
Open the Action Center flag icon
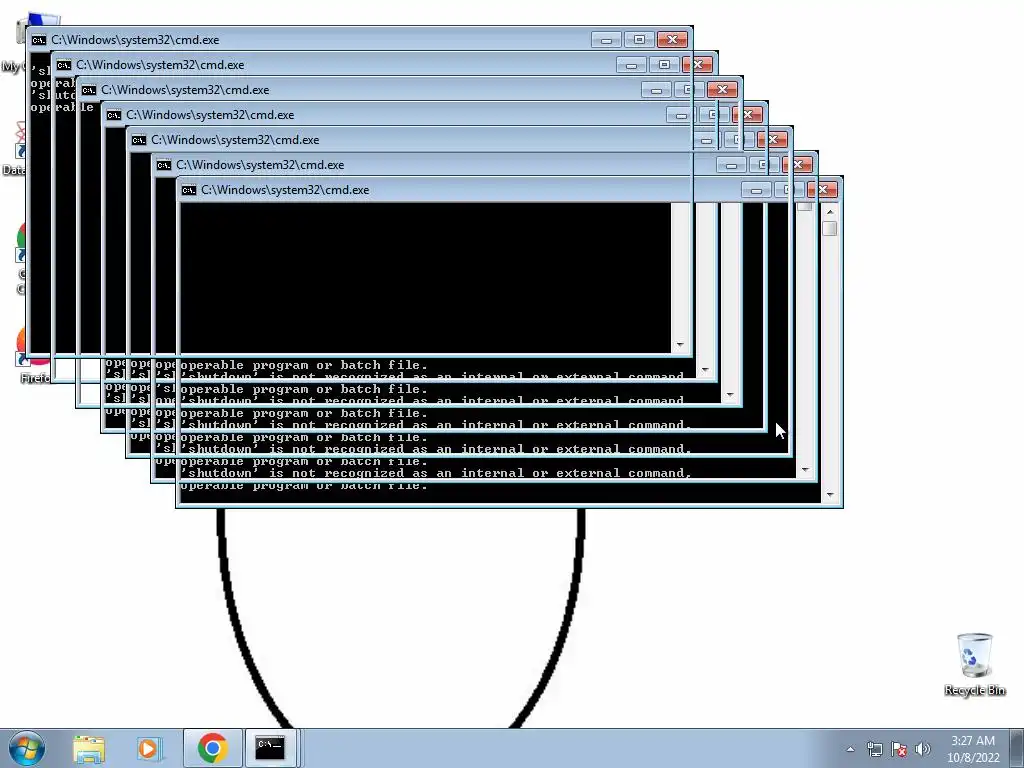click(x=899, y=749)
